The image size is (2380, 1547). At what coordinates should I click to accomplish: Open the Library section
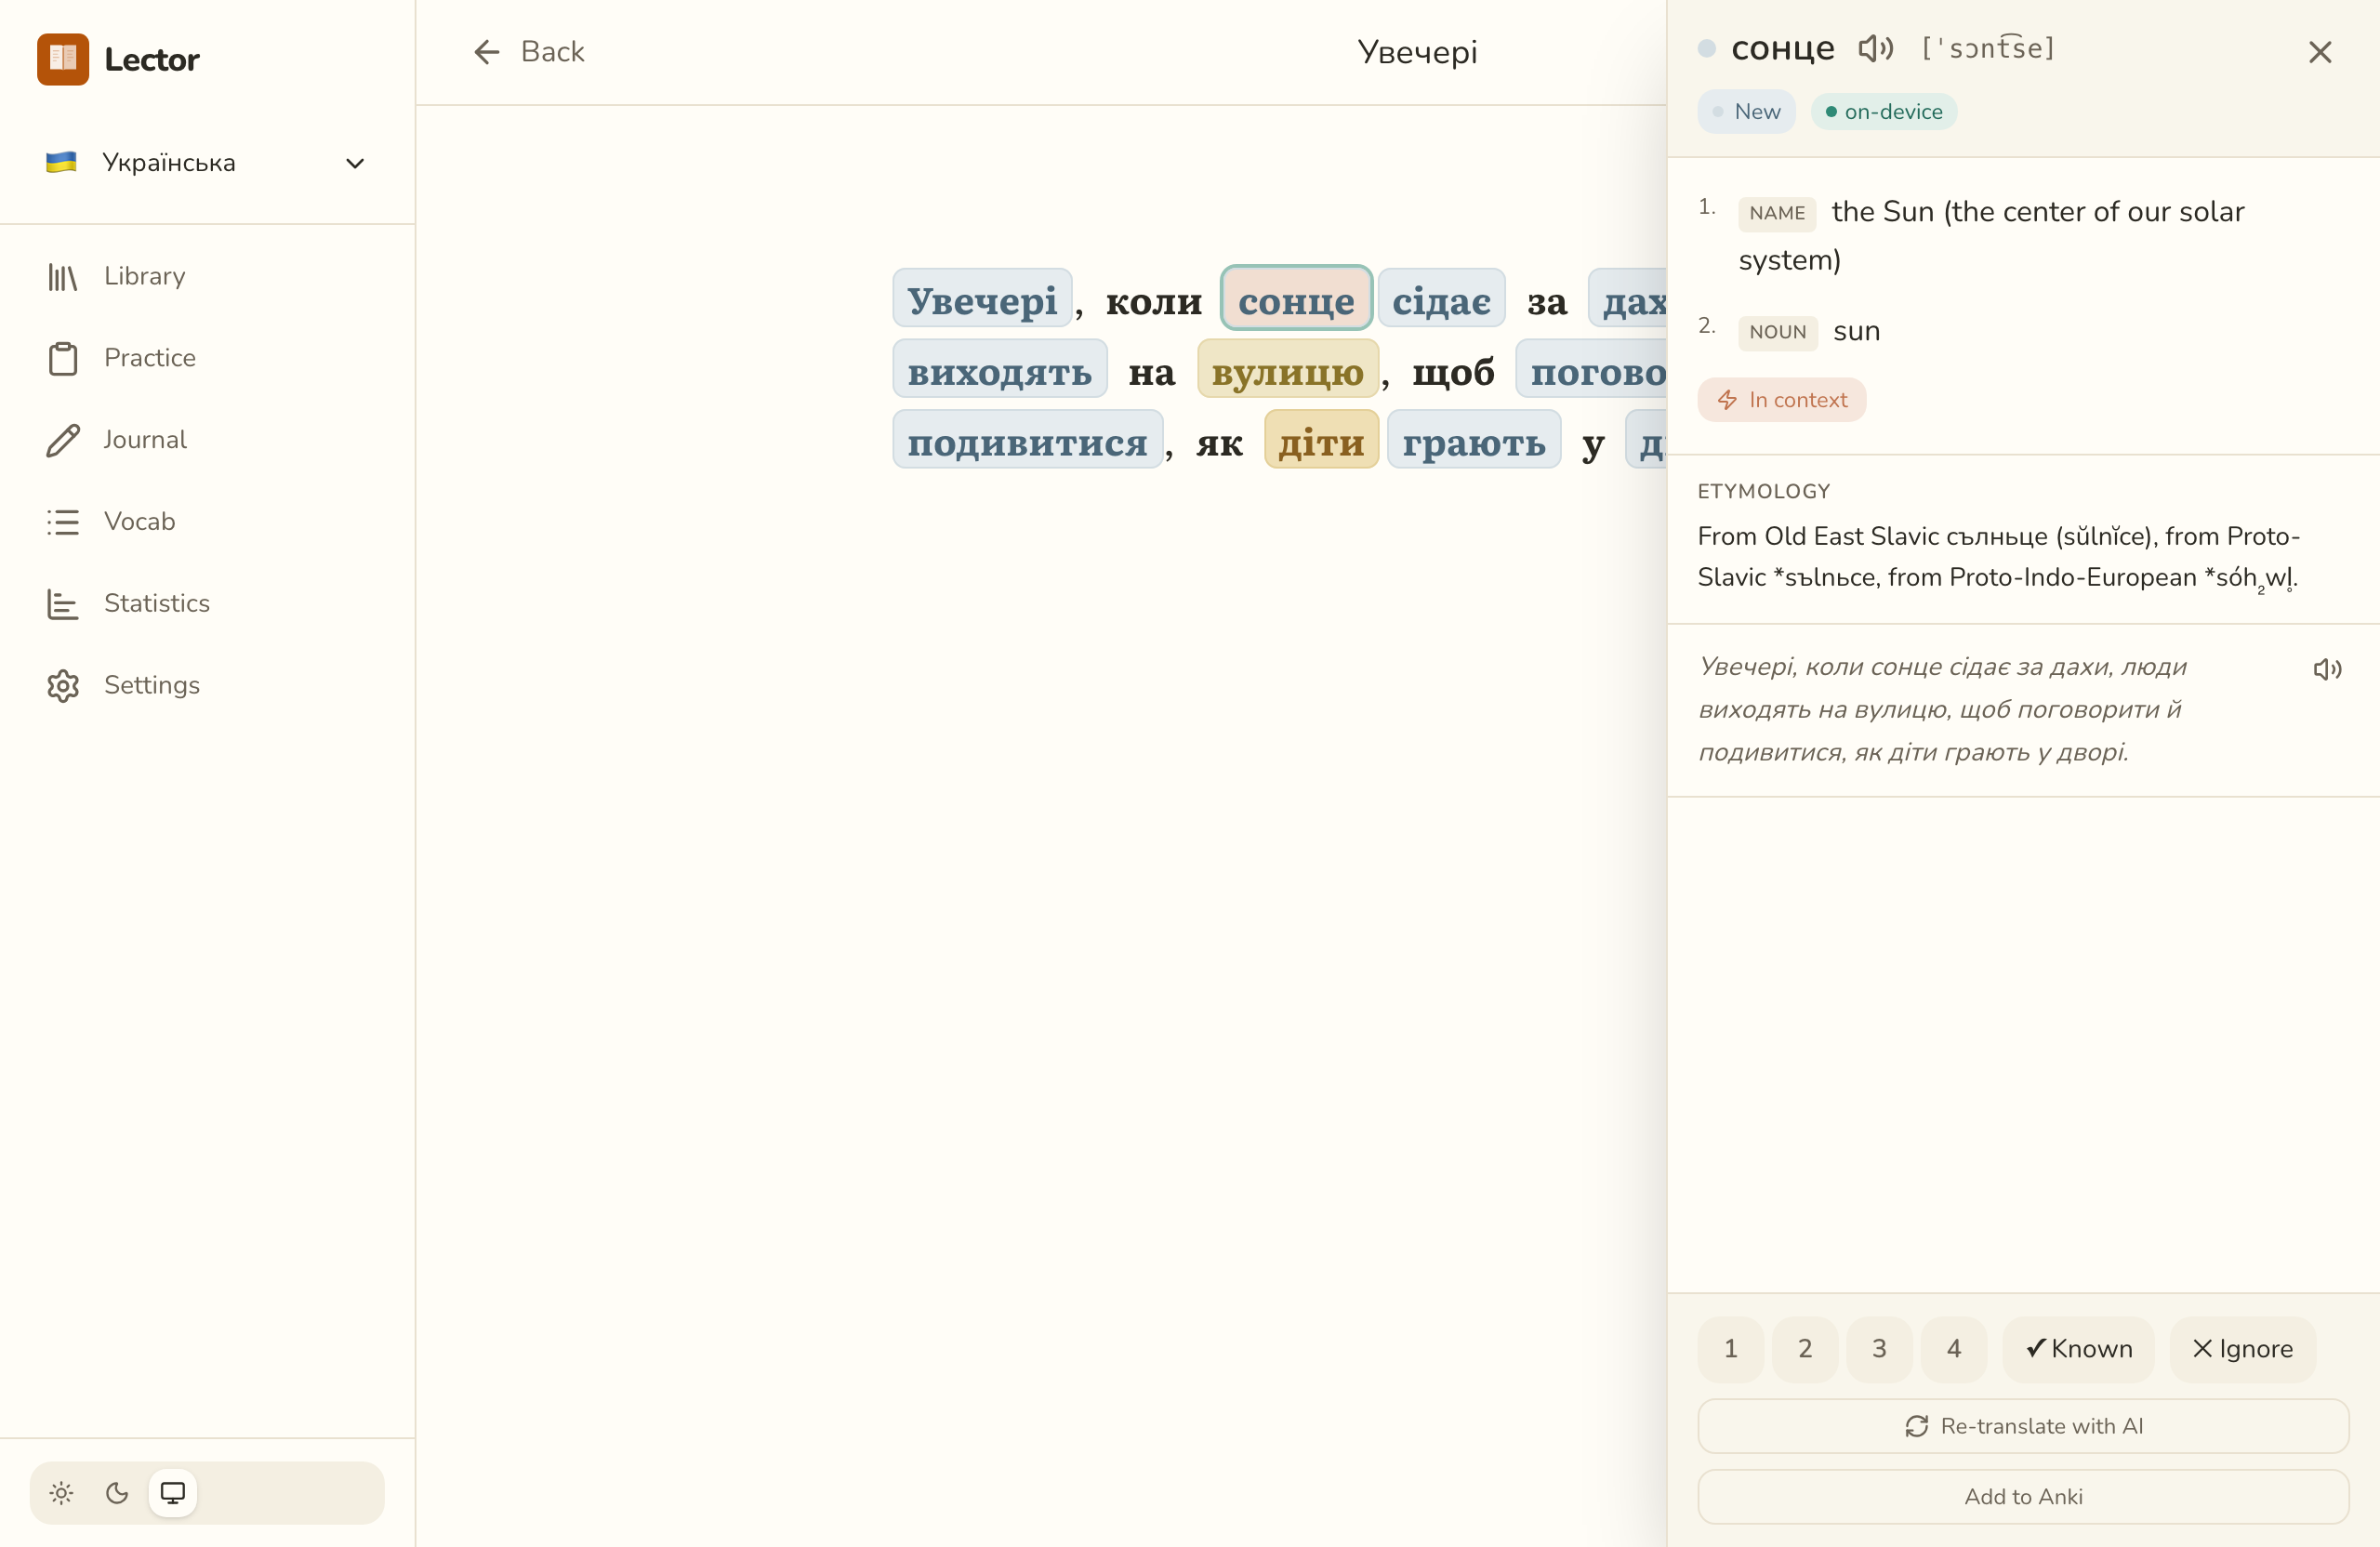207,276
